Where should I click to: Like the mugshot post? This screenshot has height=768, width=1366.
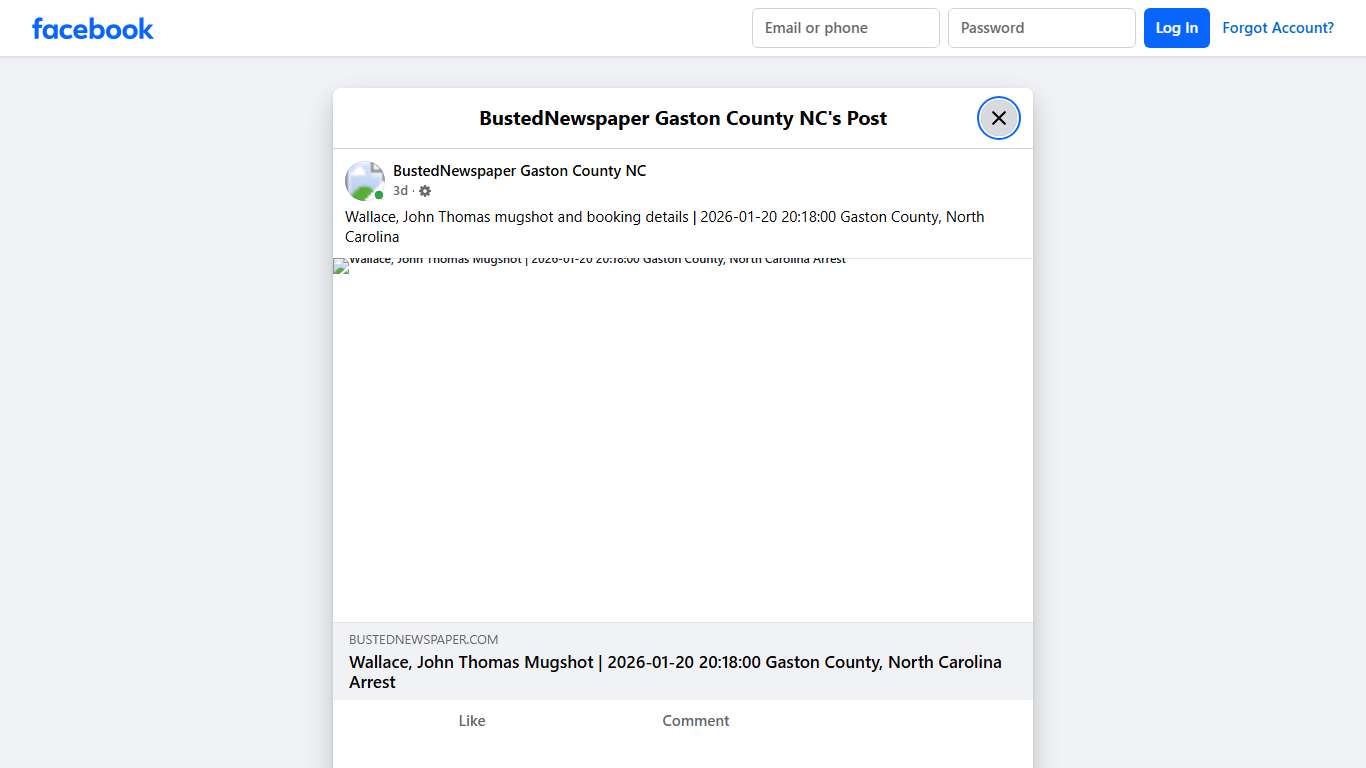[471, 720]
